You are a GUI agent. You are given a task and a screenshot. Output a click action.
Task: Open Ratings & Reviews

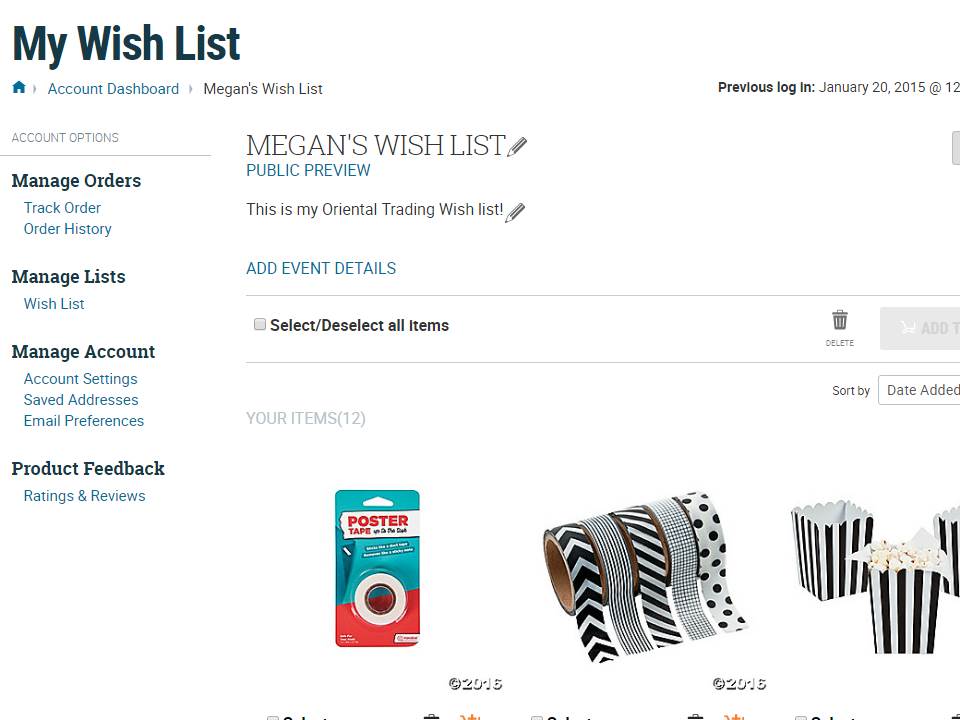84,496
